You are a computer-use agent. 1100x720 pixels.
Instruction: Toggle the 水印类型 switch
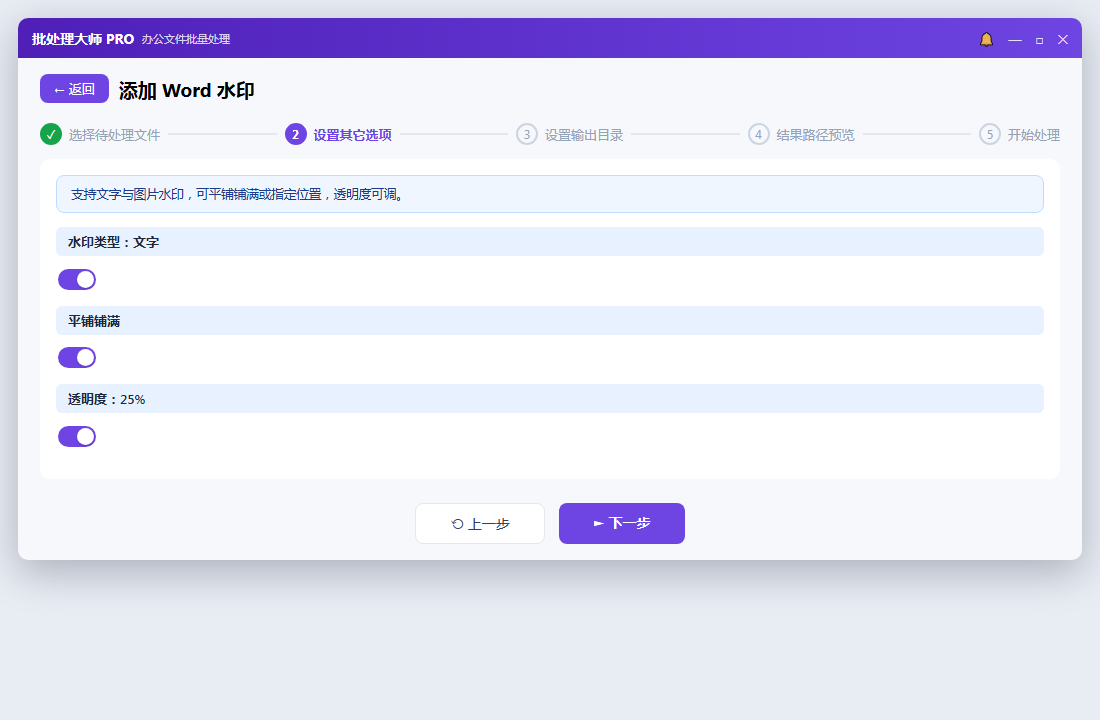[x=77, y=279]
